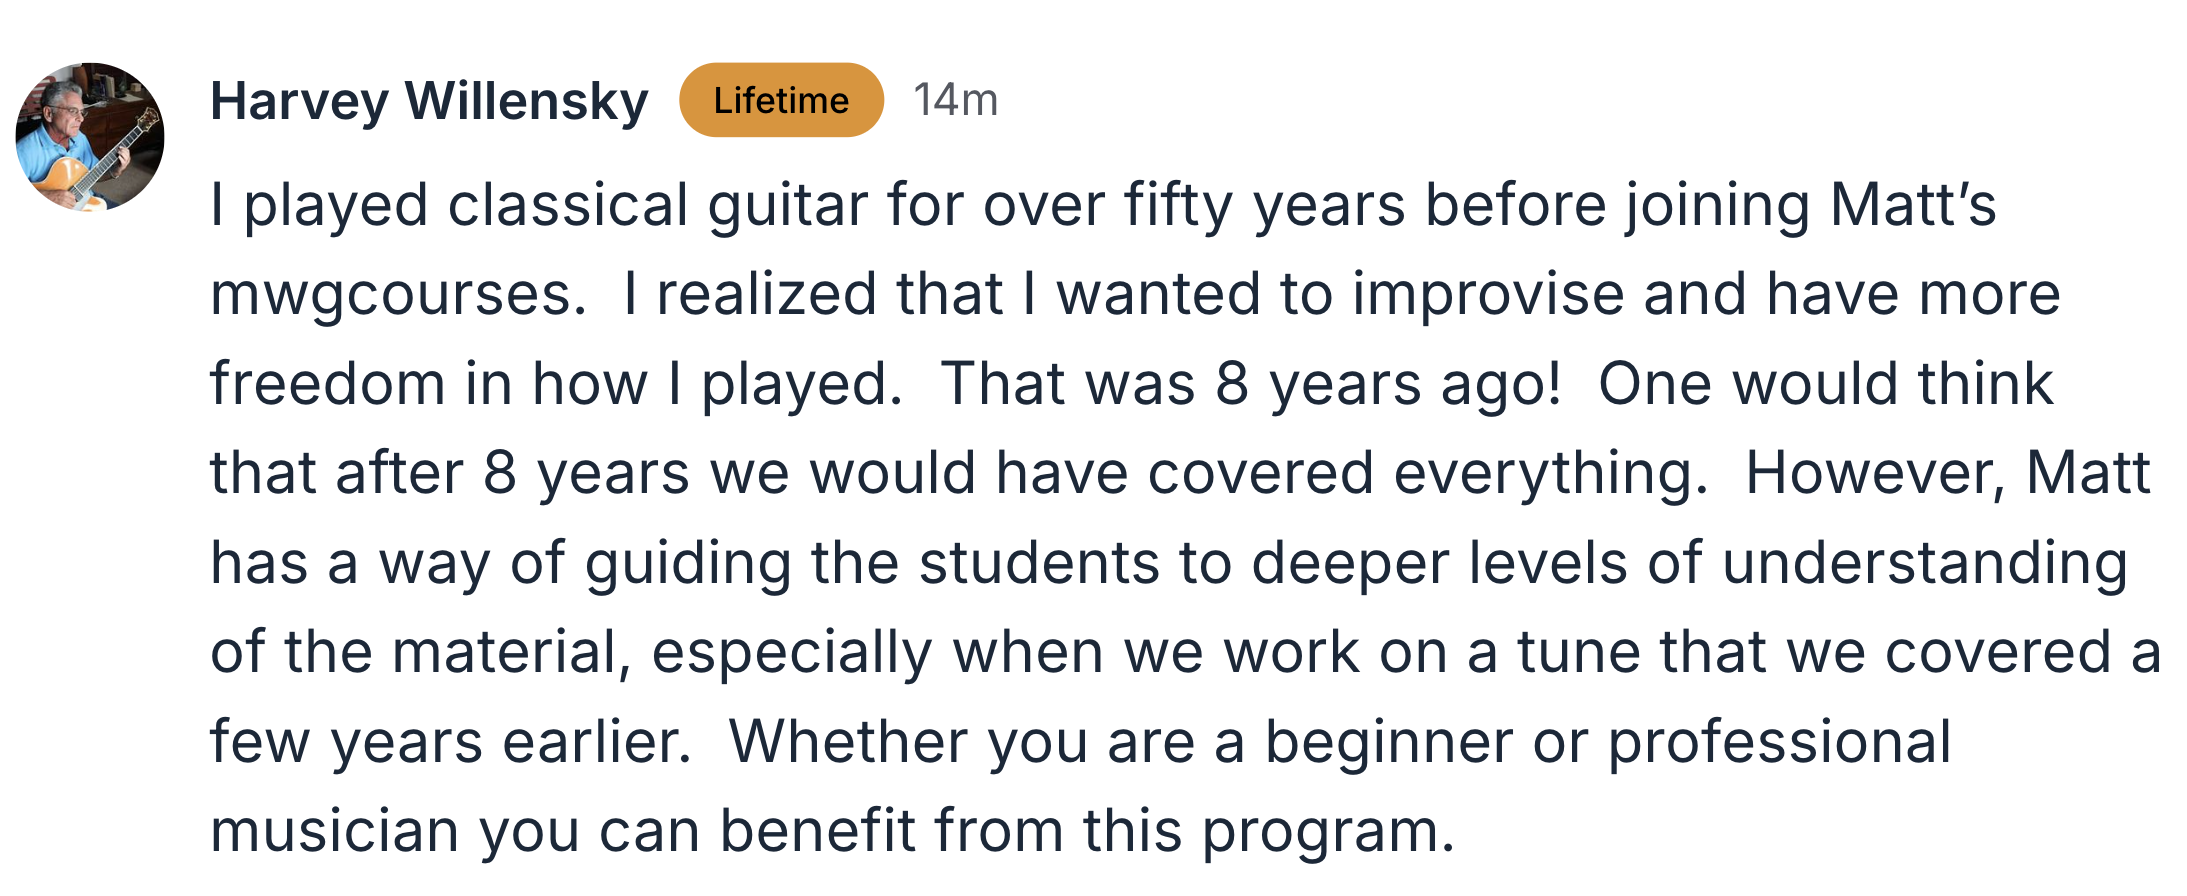The image size is (2187, 896).
Task: Click the word "everything." in the comment
Action: 1551,474
